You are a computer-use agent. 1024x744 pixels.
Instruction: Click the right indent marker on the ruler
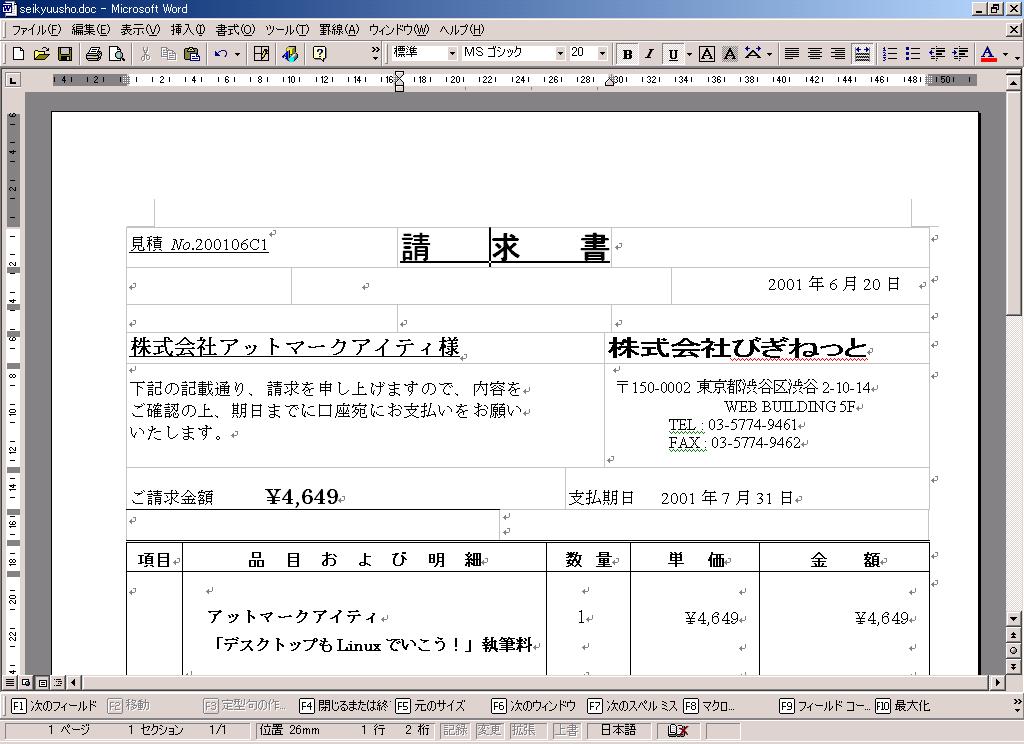point(609,82)
